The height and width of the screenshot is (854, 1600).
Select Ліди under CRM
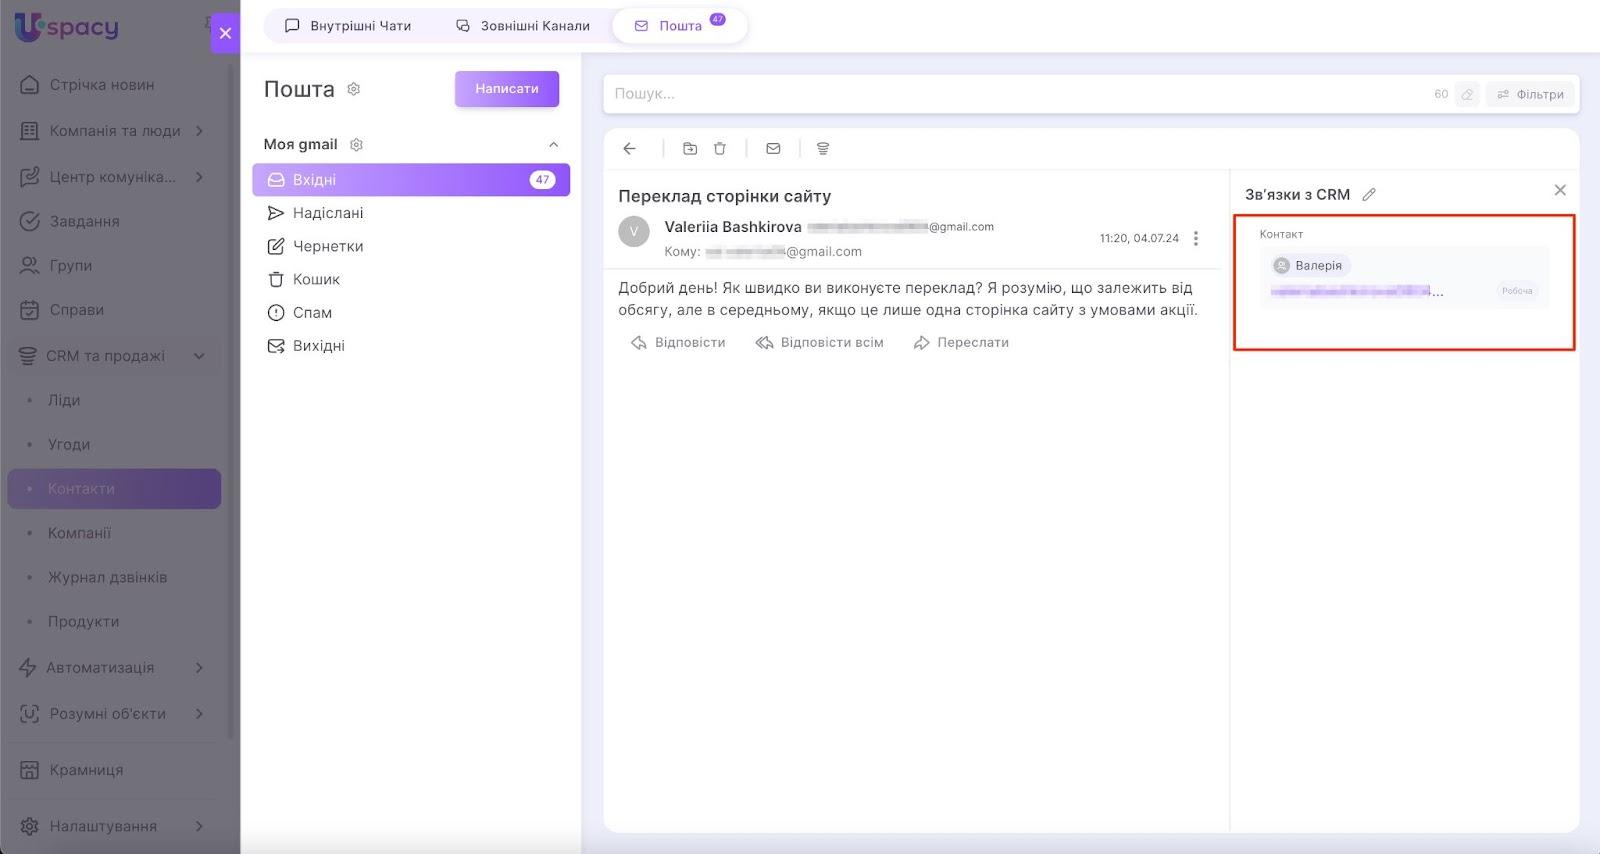pos(64,400)
